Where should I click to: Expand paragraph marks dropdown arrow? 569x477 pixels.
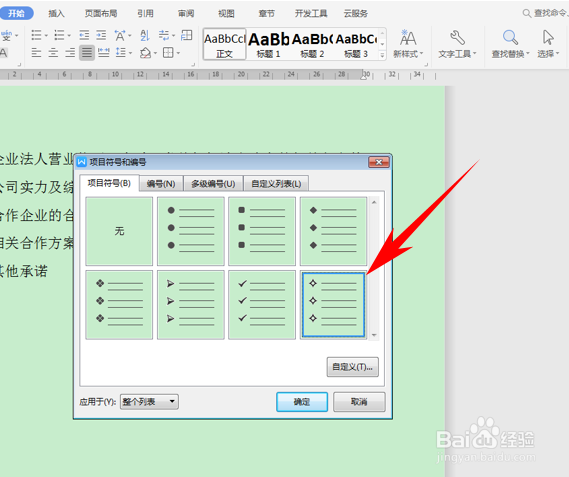173,36
